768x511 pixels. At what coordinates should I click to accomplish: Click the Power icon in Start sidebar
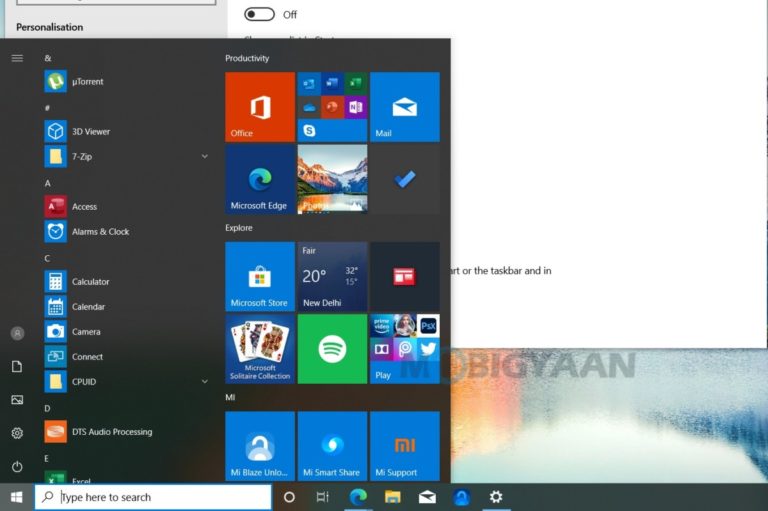pyautogui.click(x=17, y=466)
